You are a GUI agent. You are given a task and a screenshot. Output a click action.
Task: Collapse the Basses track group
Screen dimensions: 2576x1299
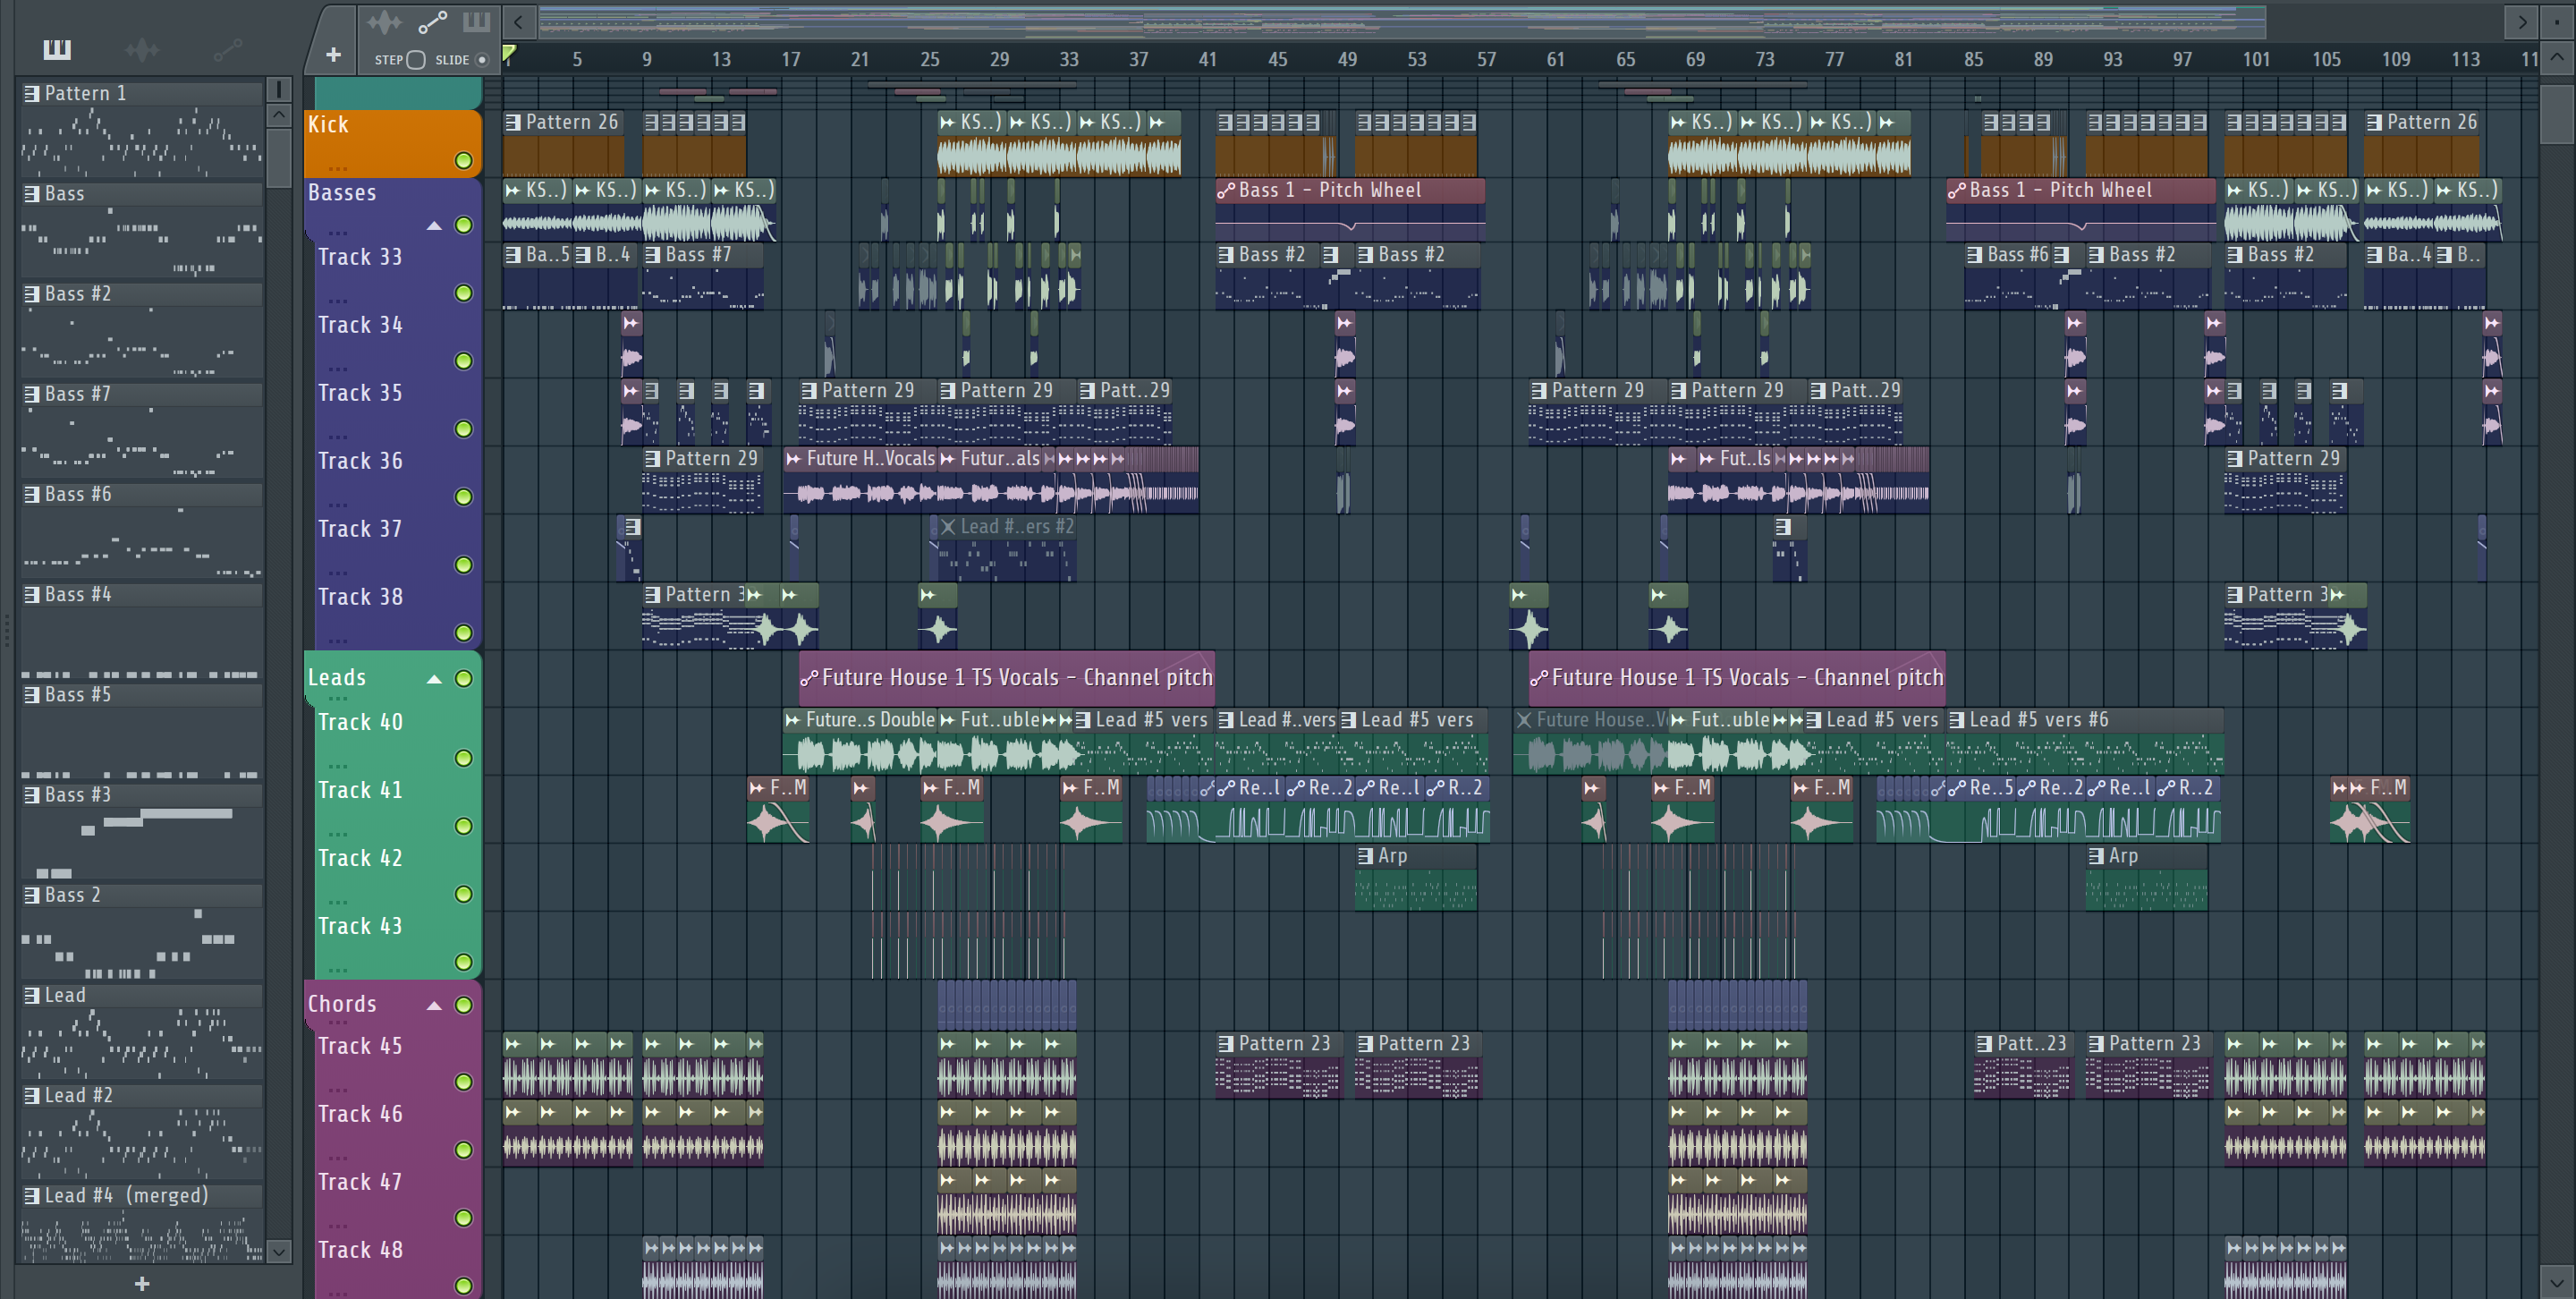[x=434, y=226]
